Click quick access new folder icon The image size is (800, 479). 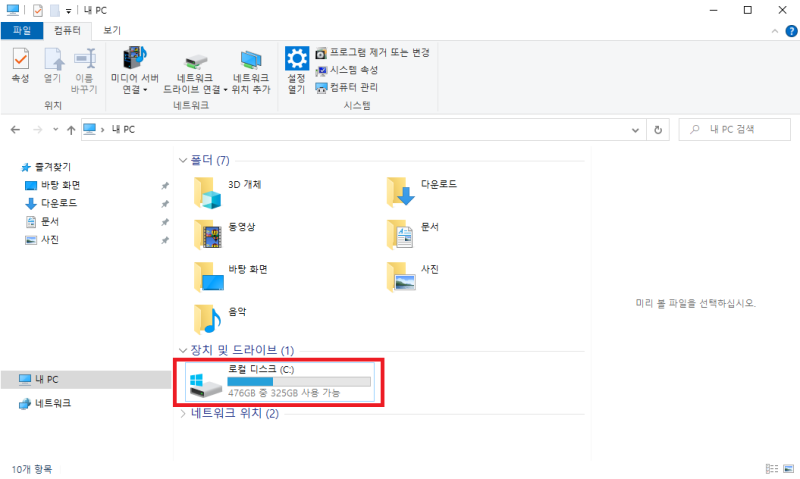point(55,10)
